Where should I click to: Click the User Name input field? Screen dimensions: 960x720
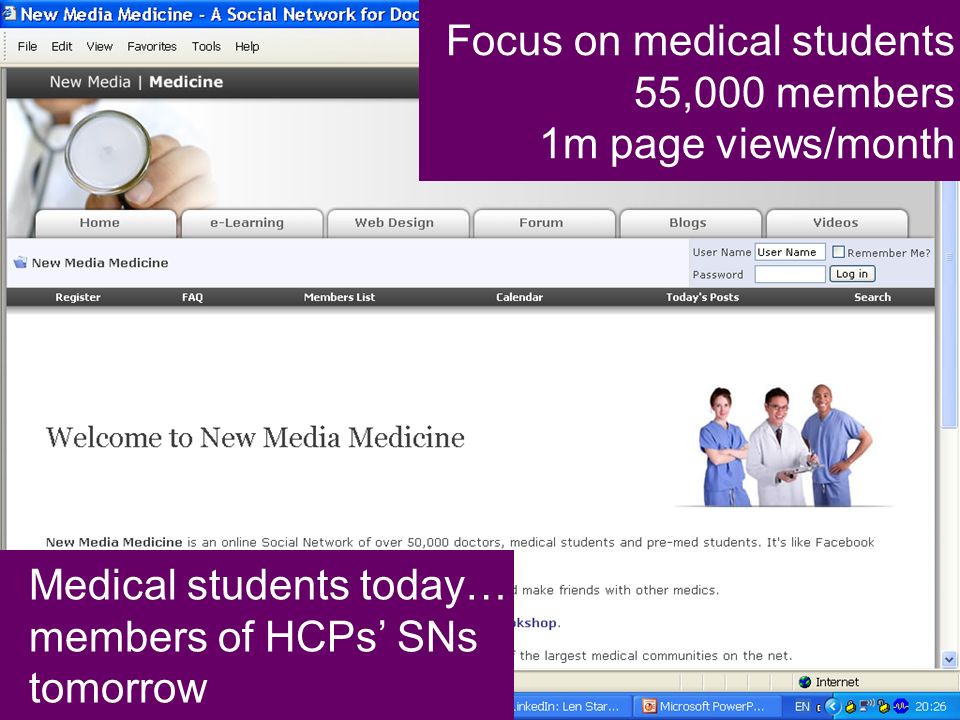coord(790,252)
